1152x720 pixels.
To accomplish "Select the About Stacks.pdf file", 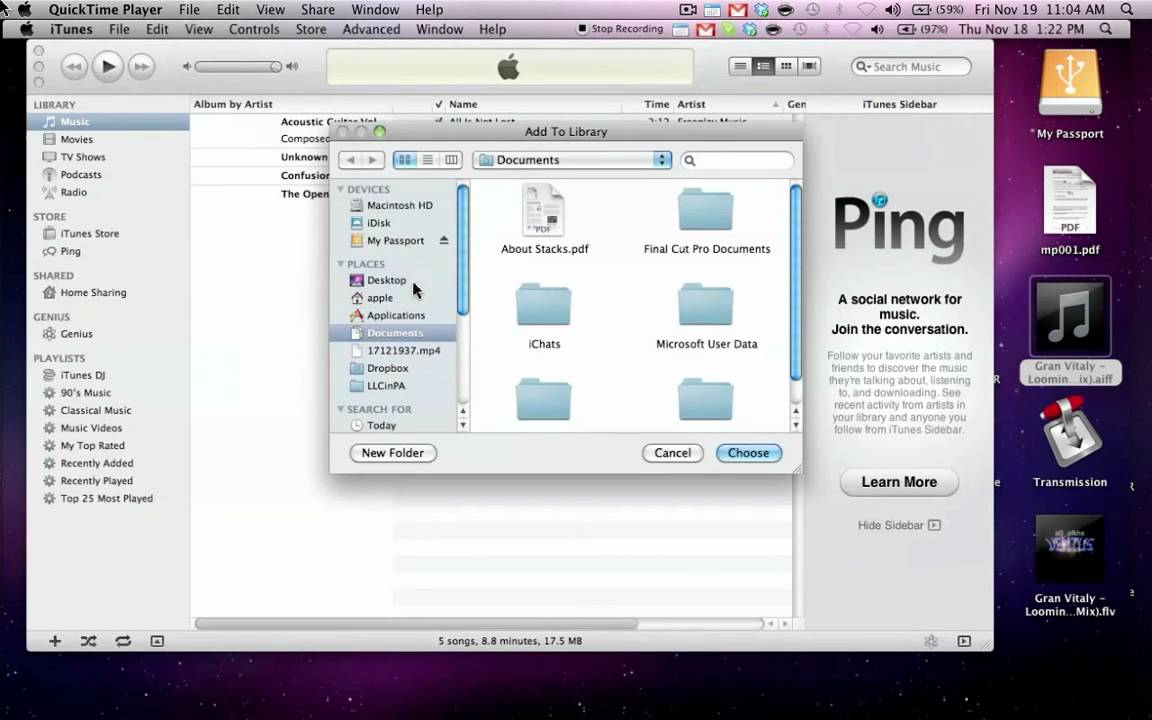I will coord(544,220).
